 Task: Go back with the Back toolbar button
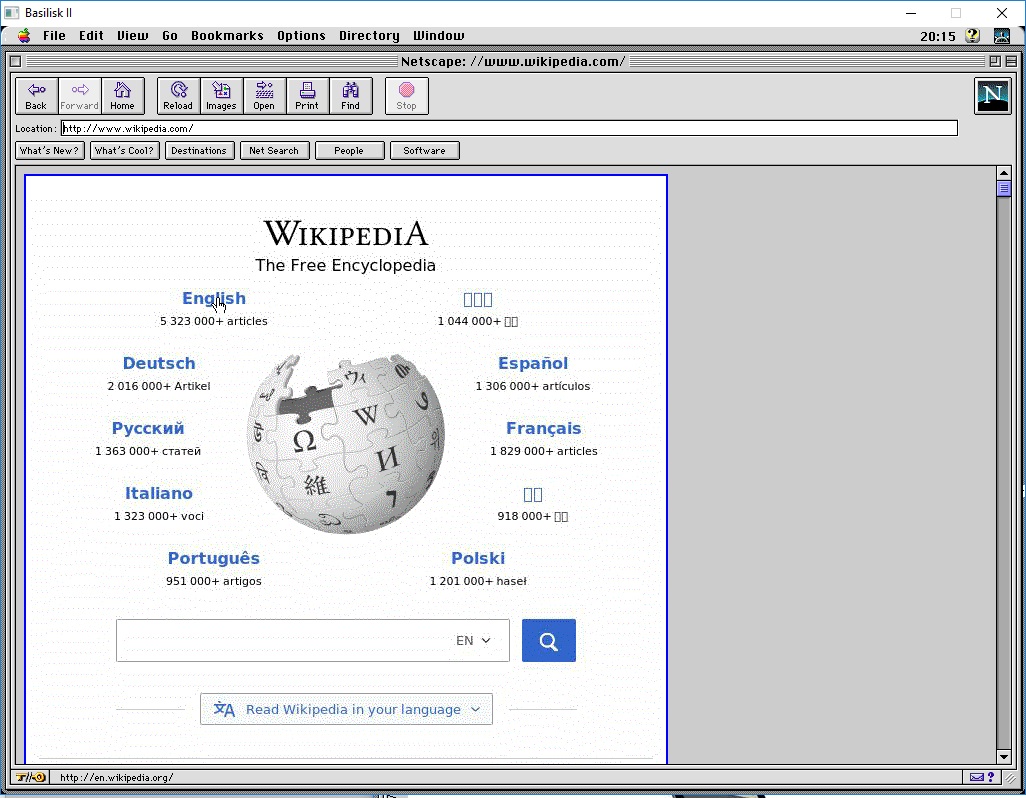point(37,96)
